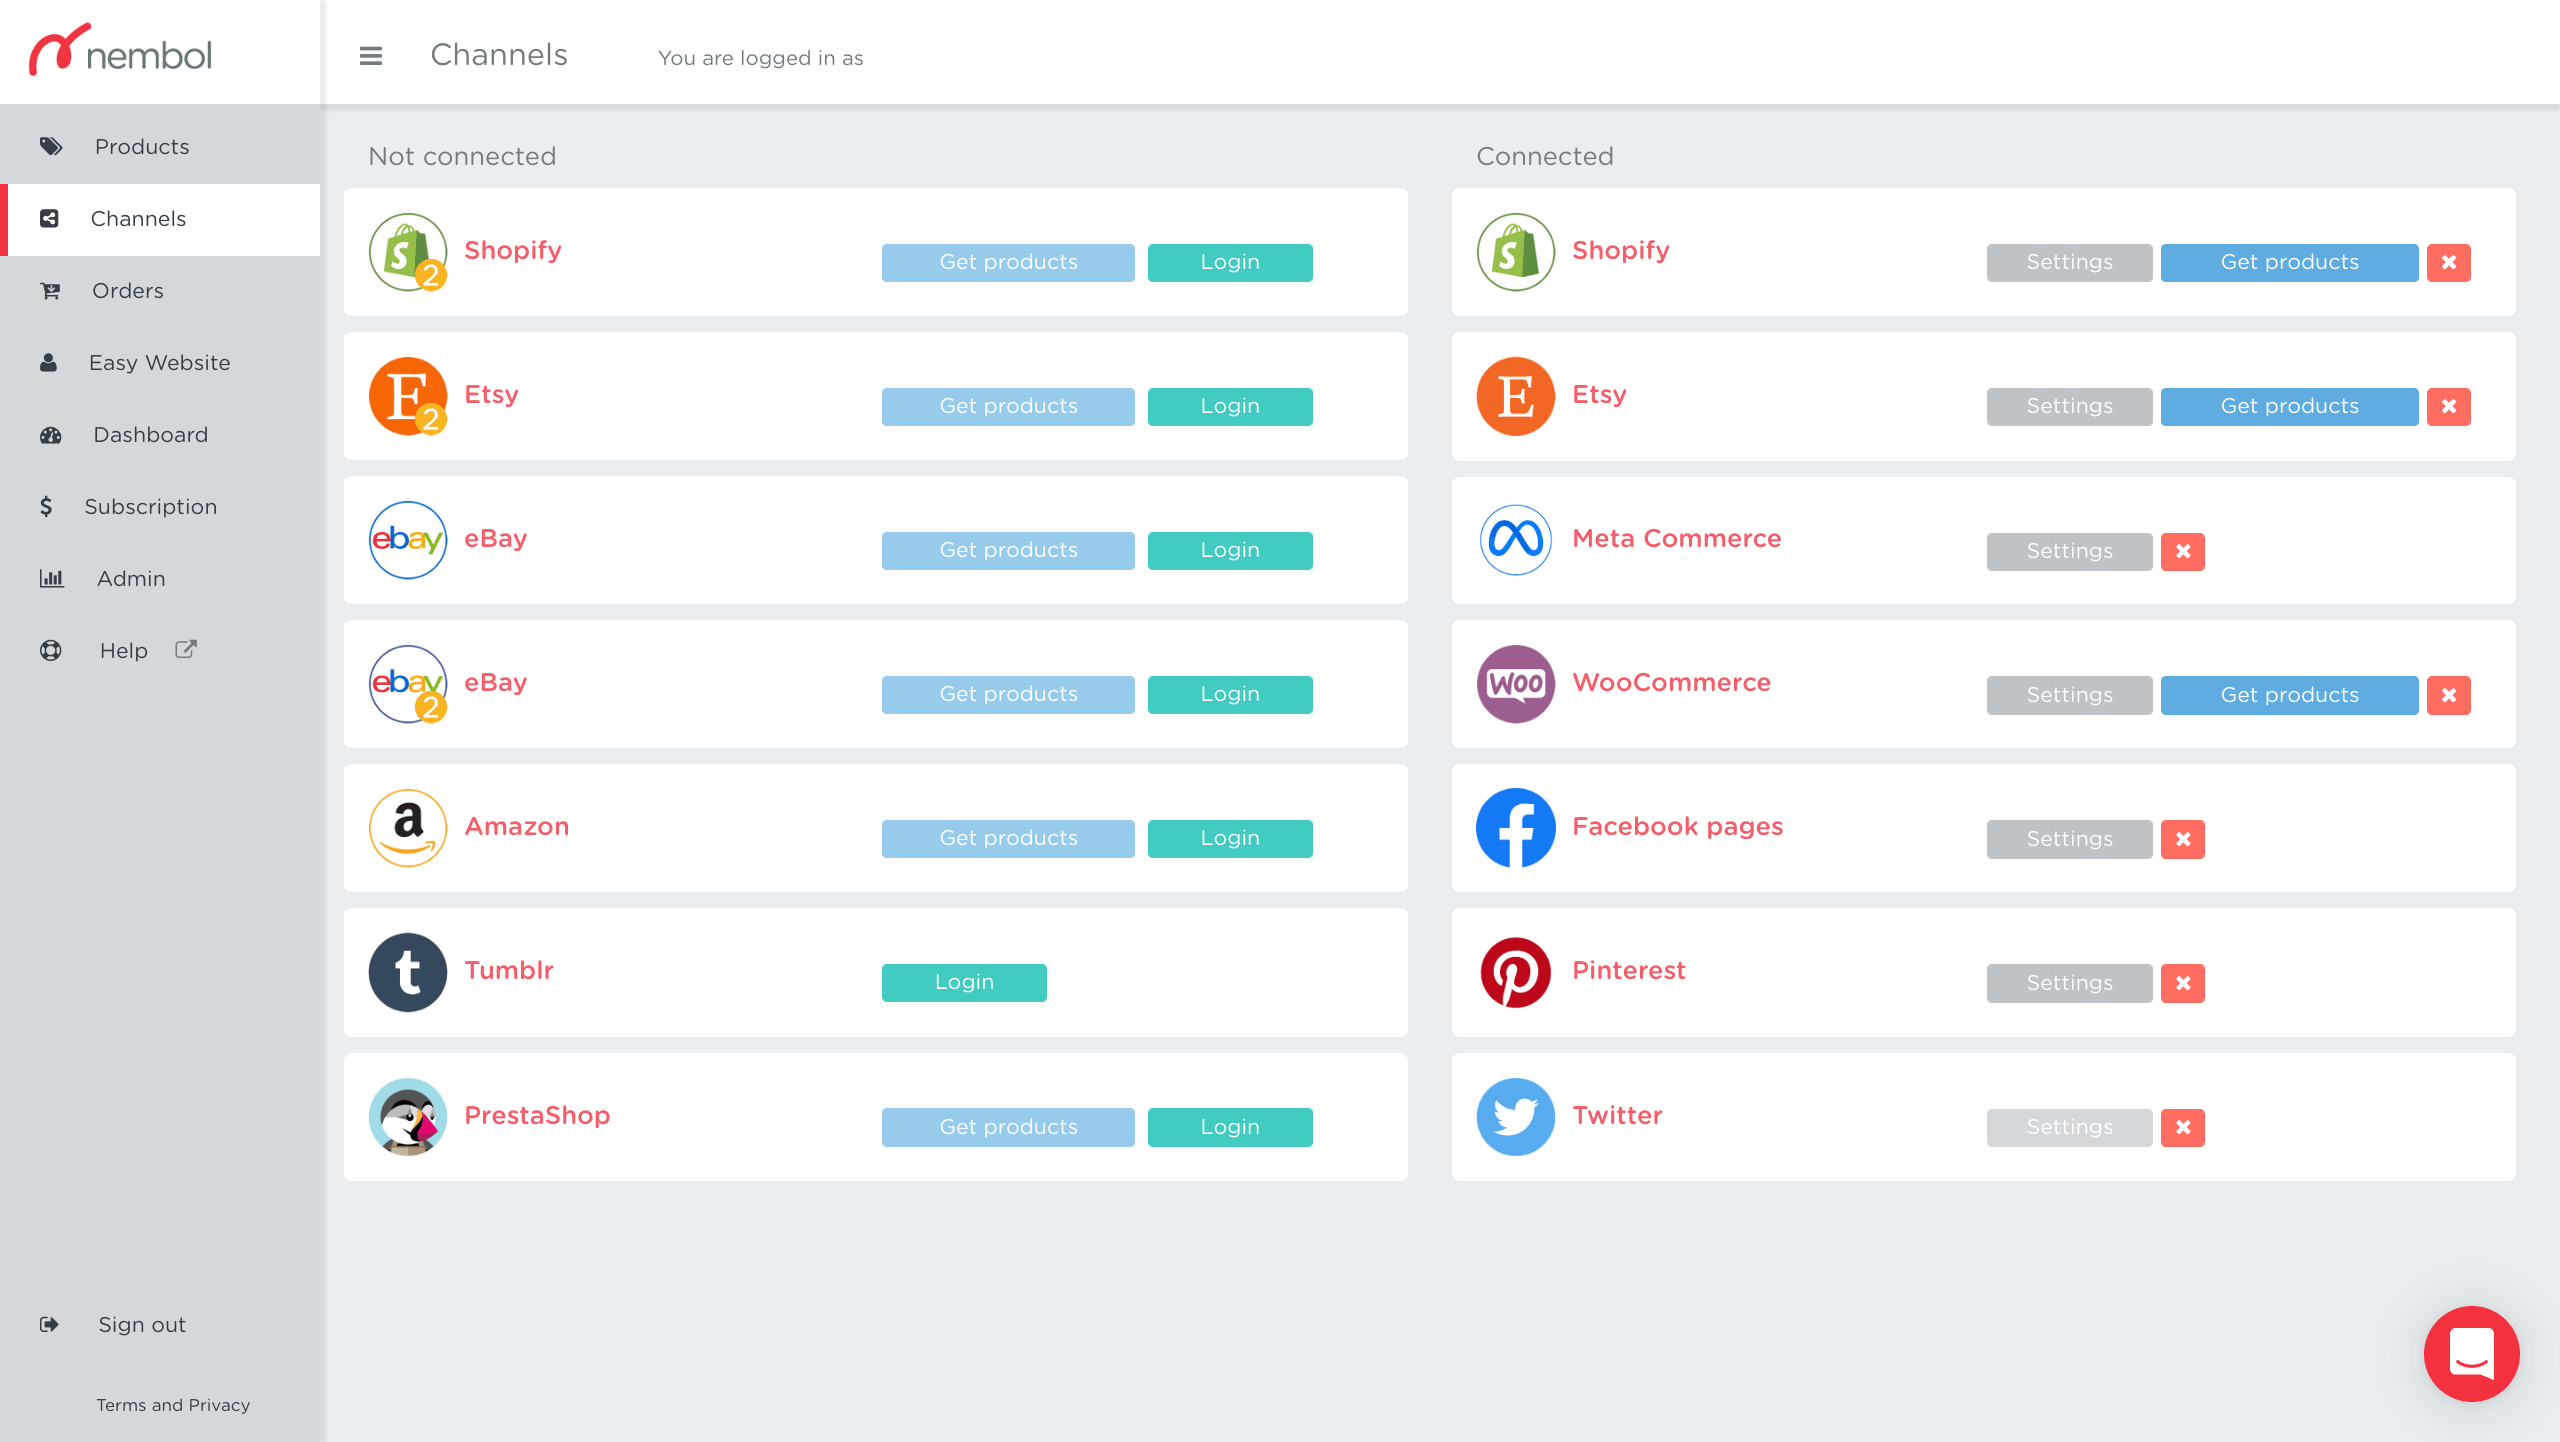Get products from the first eBay
The image size is (2560, 1442).
[1008, 551]
